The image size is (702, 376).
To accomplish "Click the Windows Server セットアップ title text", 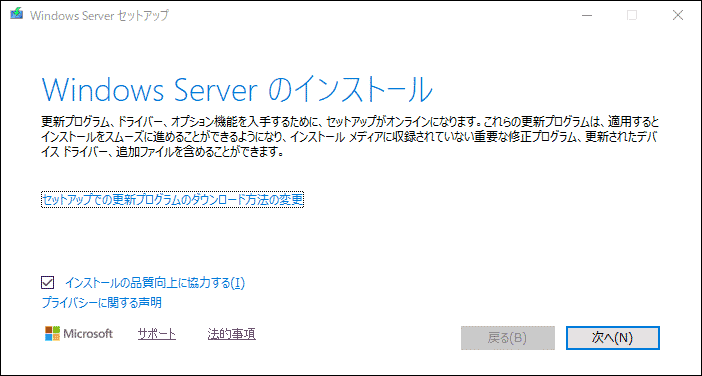I will pyautogui.click(x=99, y=15).
